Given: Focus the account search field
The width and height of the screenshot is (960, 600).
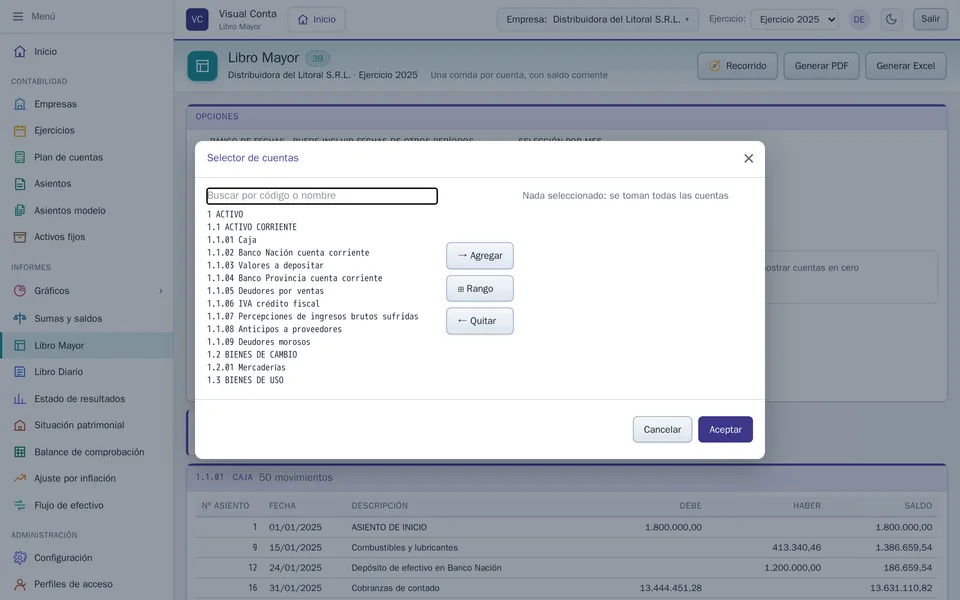Looking at the screenshot, I should (322, 196).
